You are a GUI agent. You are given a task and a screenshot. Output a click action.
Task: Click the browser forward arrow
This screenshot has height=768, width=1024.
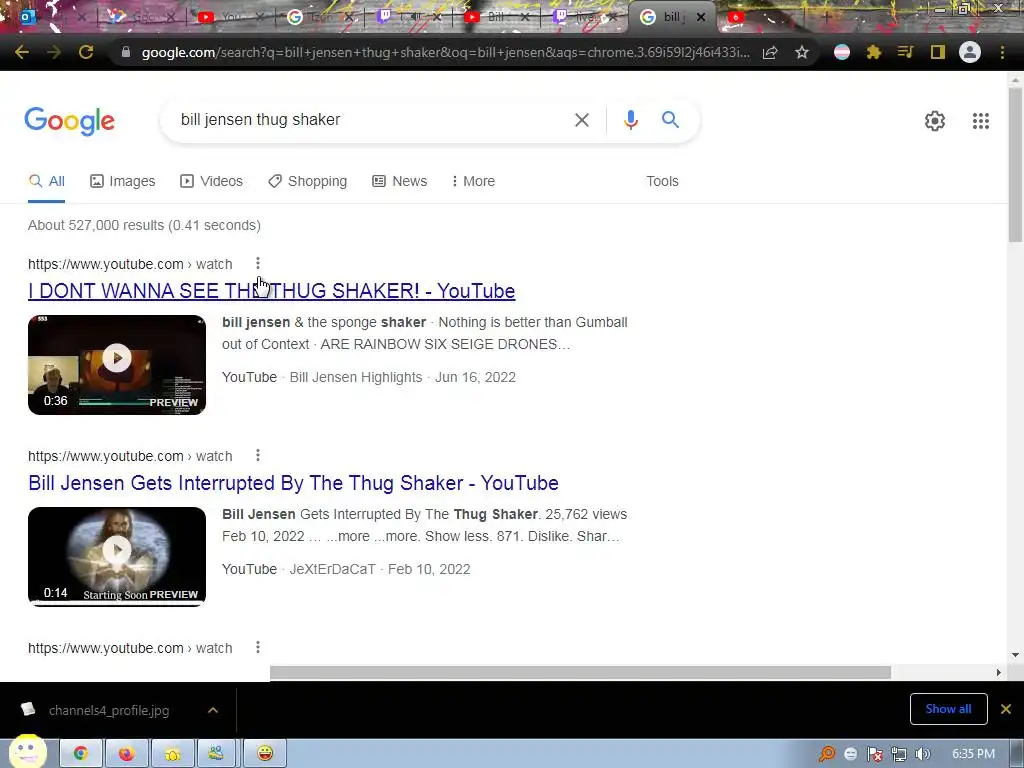[54, 52]
